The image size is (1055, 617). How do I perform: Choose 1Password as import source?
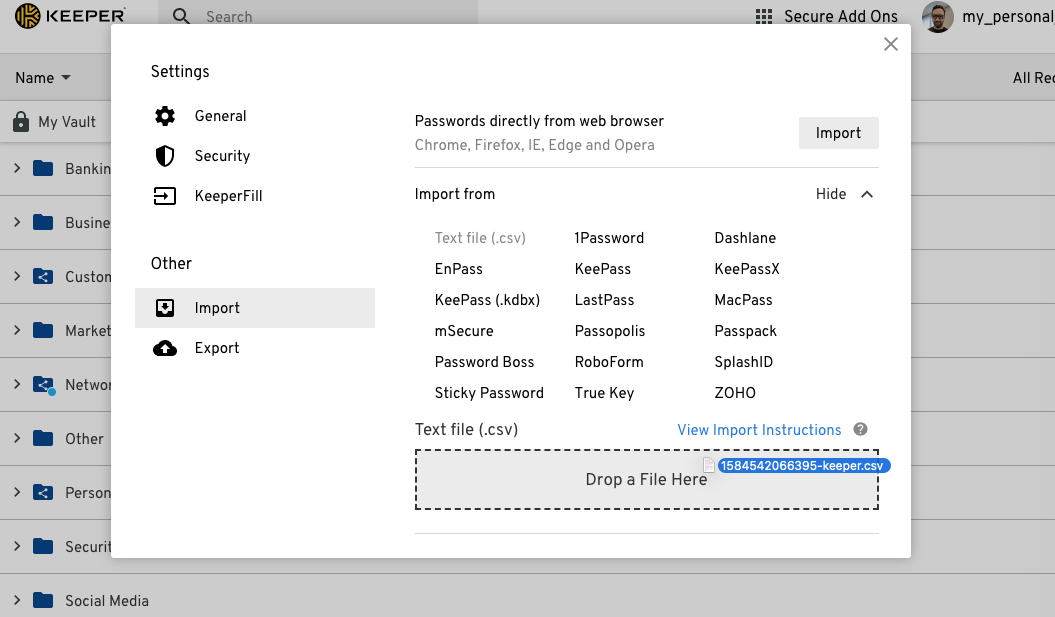coord(609,238)
